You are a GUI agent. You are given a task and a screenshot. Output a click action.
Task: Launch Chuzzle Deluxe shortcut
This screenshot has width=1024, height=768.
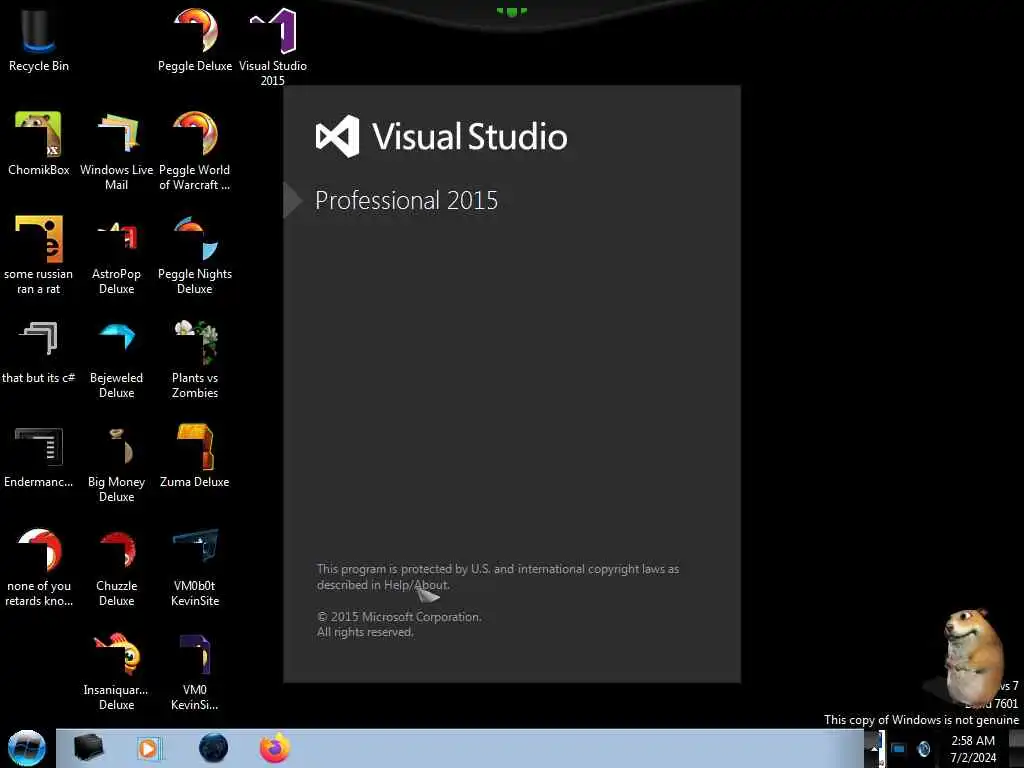coord(117,567)
